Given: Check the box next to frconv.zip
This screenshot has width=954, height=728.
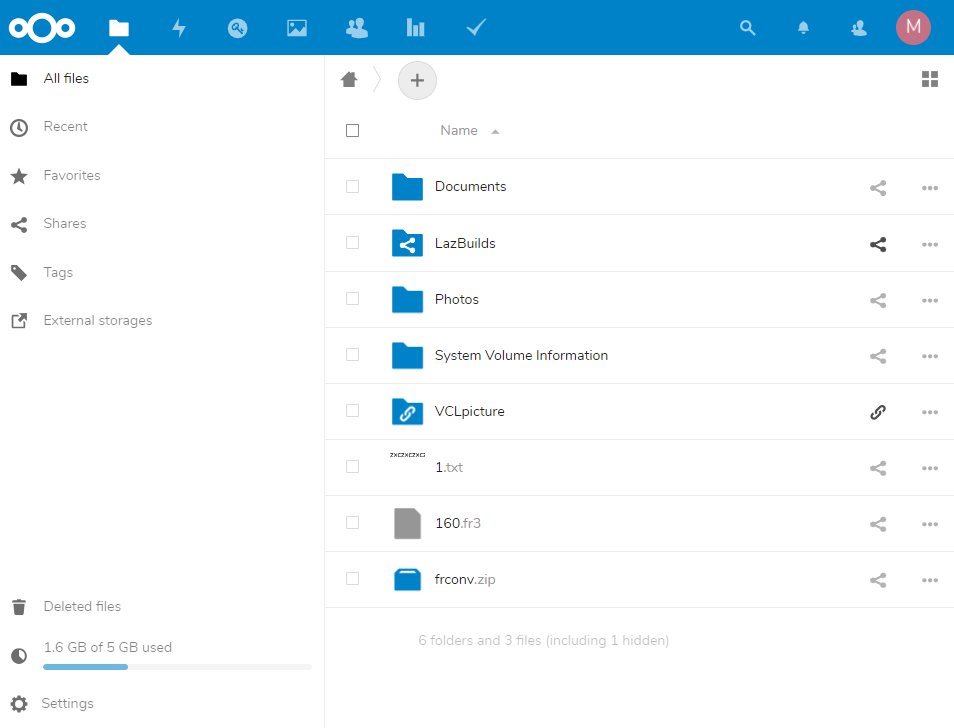Looking at the screenshot, I should click(x=352, y=579).
